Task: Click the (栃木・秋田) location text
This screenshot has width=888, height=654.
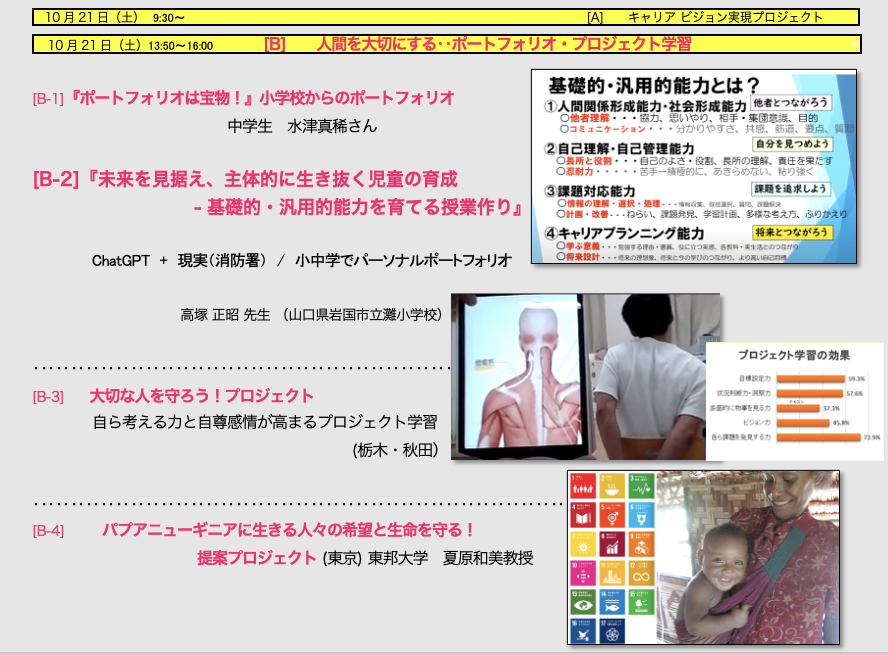Action: (395, 450)
